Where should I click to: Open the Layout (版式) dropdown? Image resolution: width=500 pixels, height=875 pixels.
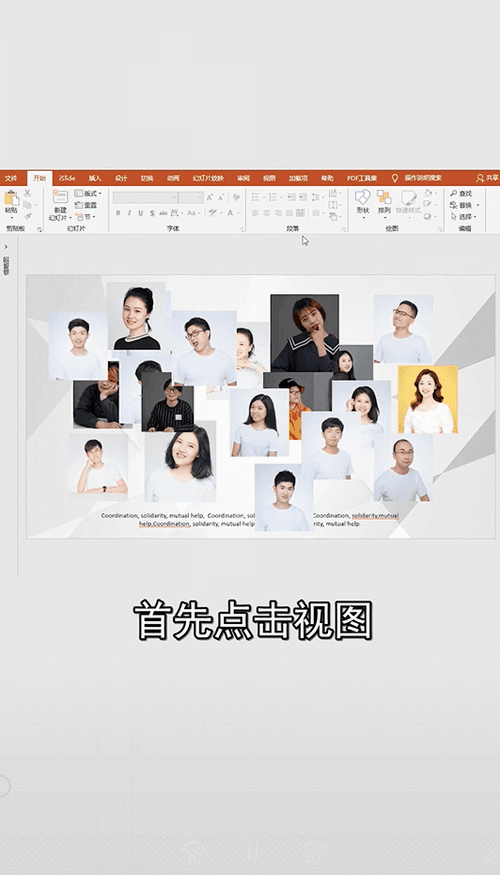[x=88, y=193]
